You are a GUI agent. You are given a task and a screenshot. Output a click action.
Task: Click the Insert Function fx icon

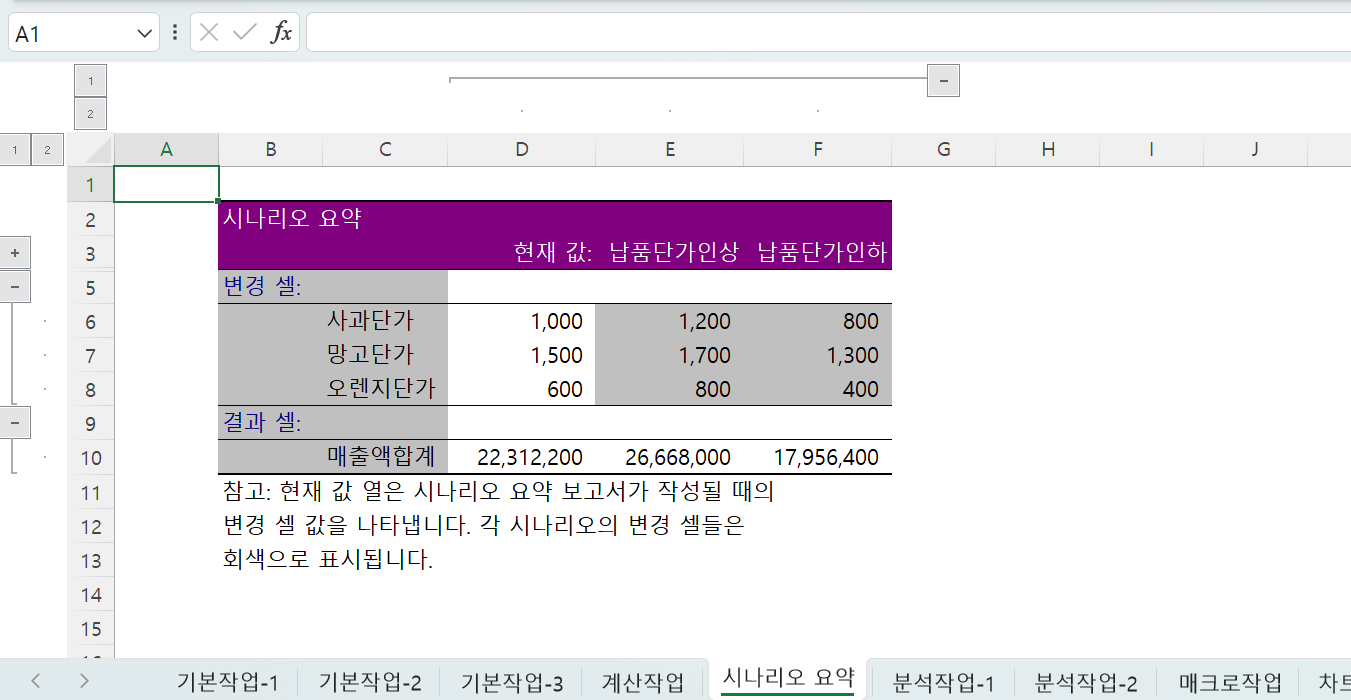point(282,33)
